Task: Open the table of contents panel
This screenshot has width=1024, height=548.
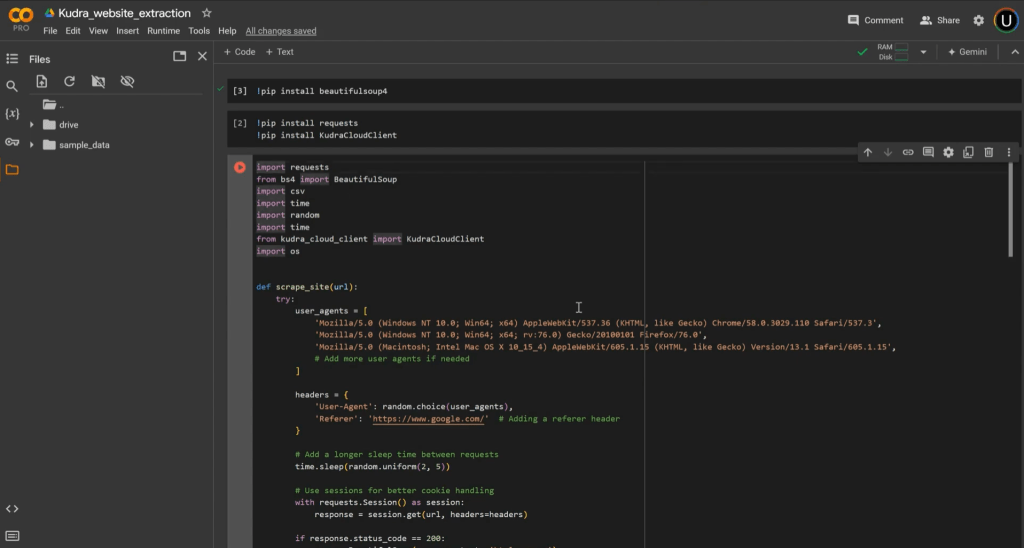Action: tap(12, 59)
